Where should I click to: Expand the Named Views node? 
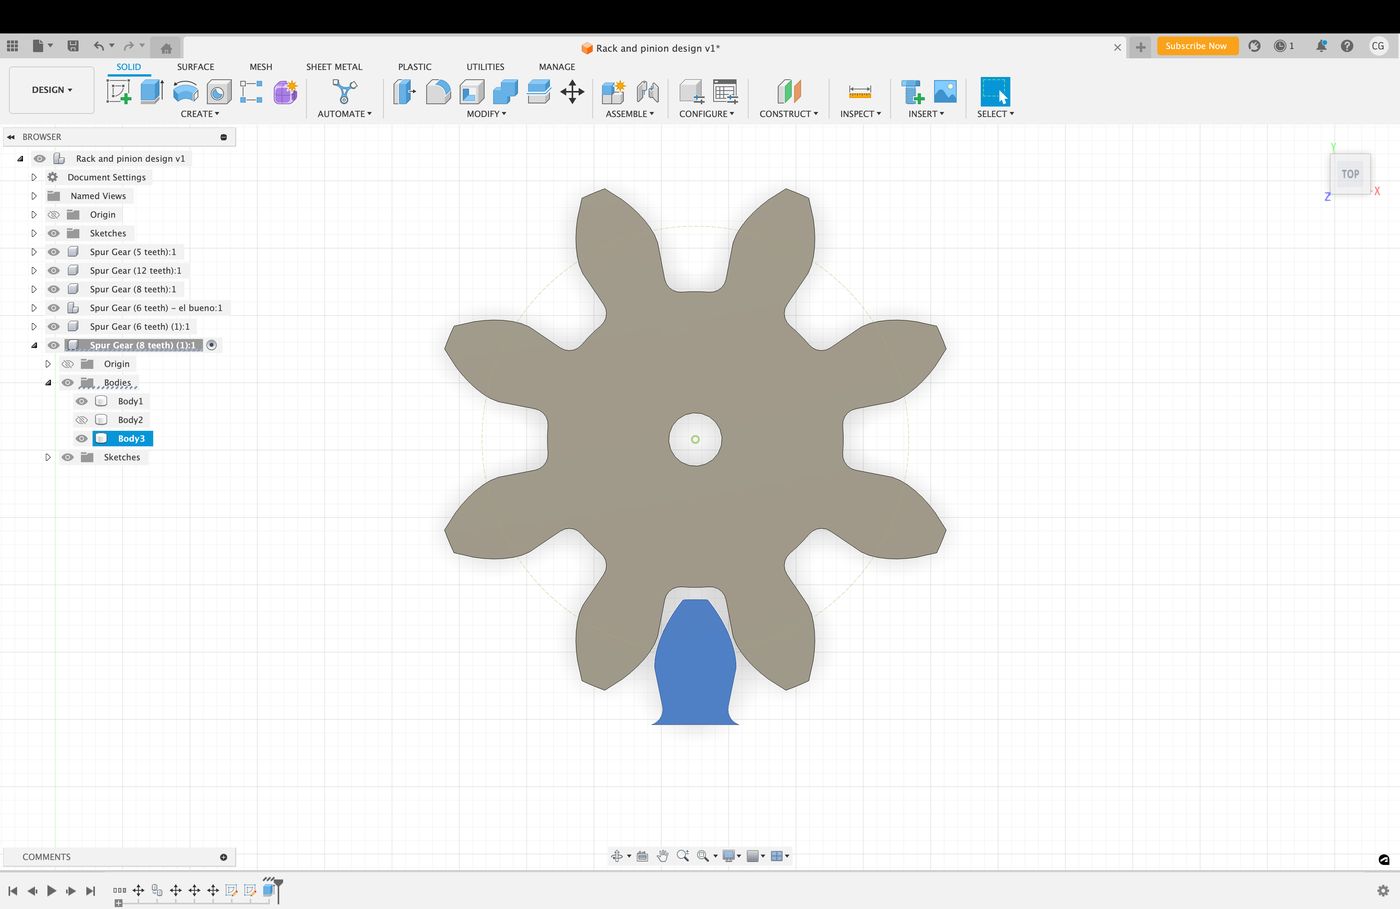(x=34, y=196)
